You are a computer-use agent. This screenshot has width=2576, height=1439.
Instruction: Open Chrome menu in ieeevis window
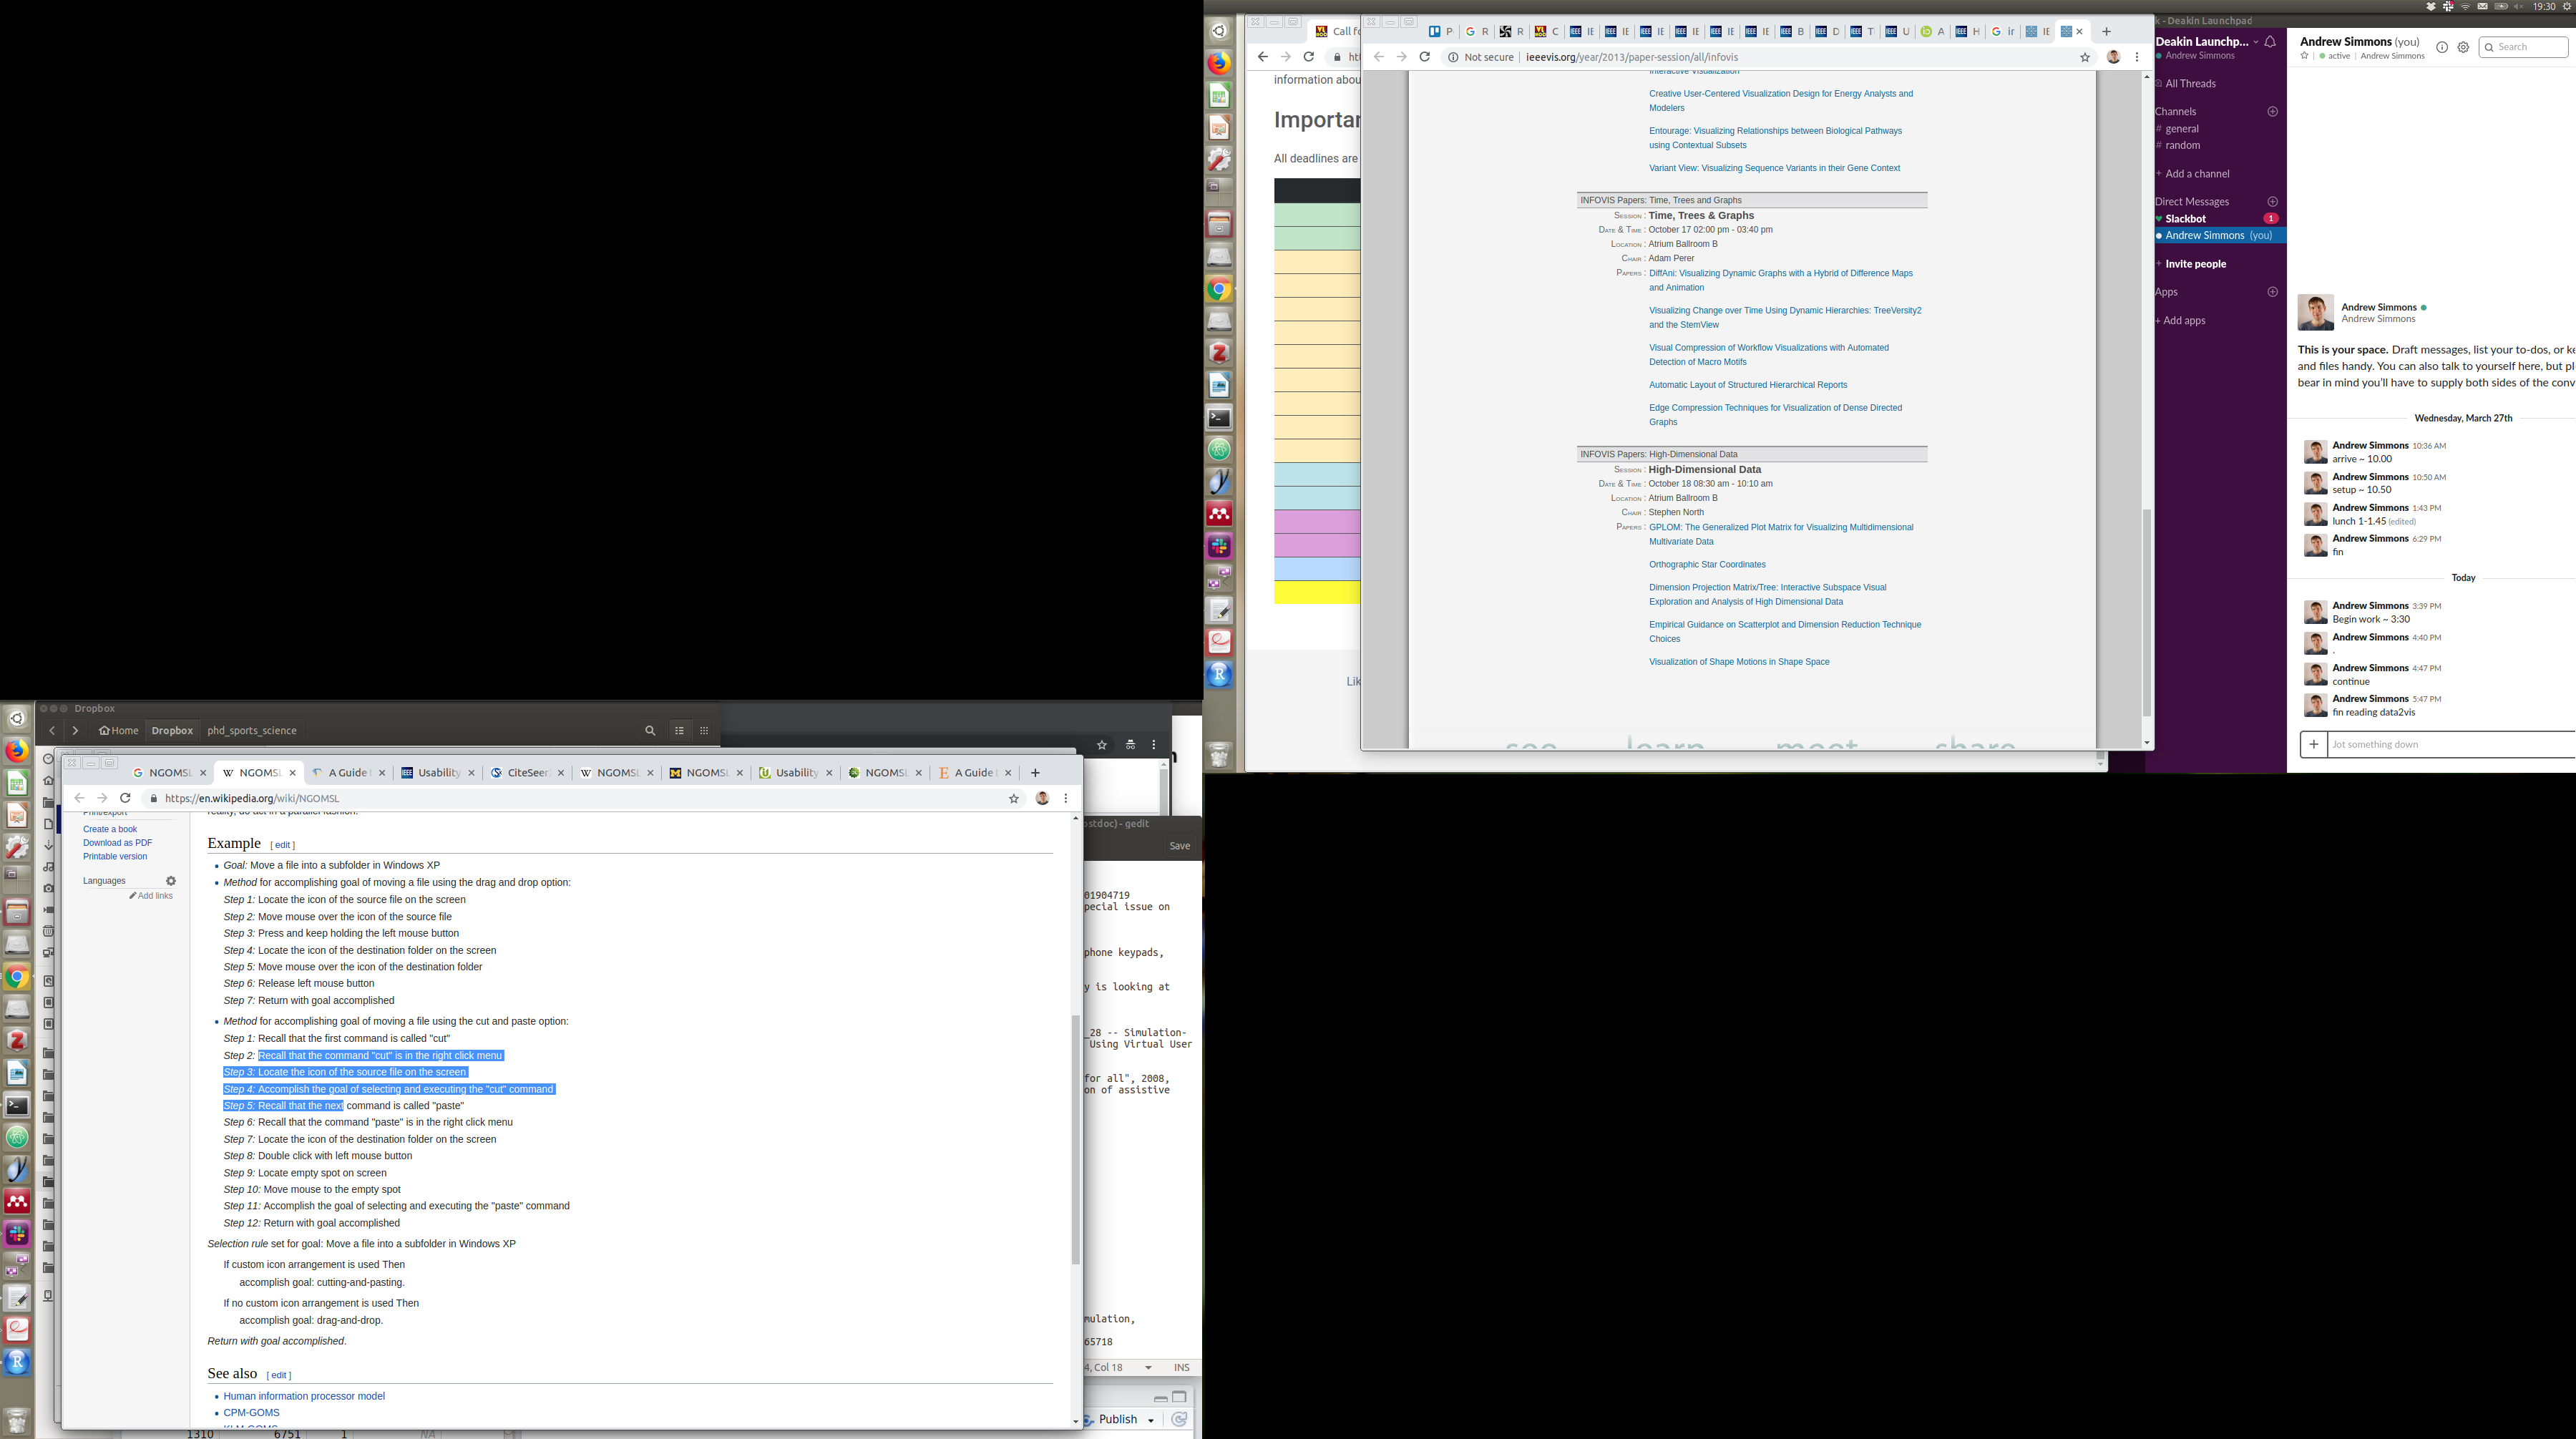click(2137, 57)
